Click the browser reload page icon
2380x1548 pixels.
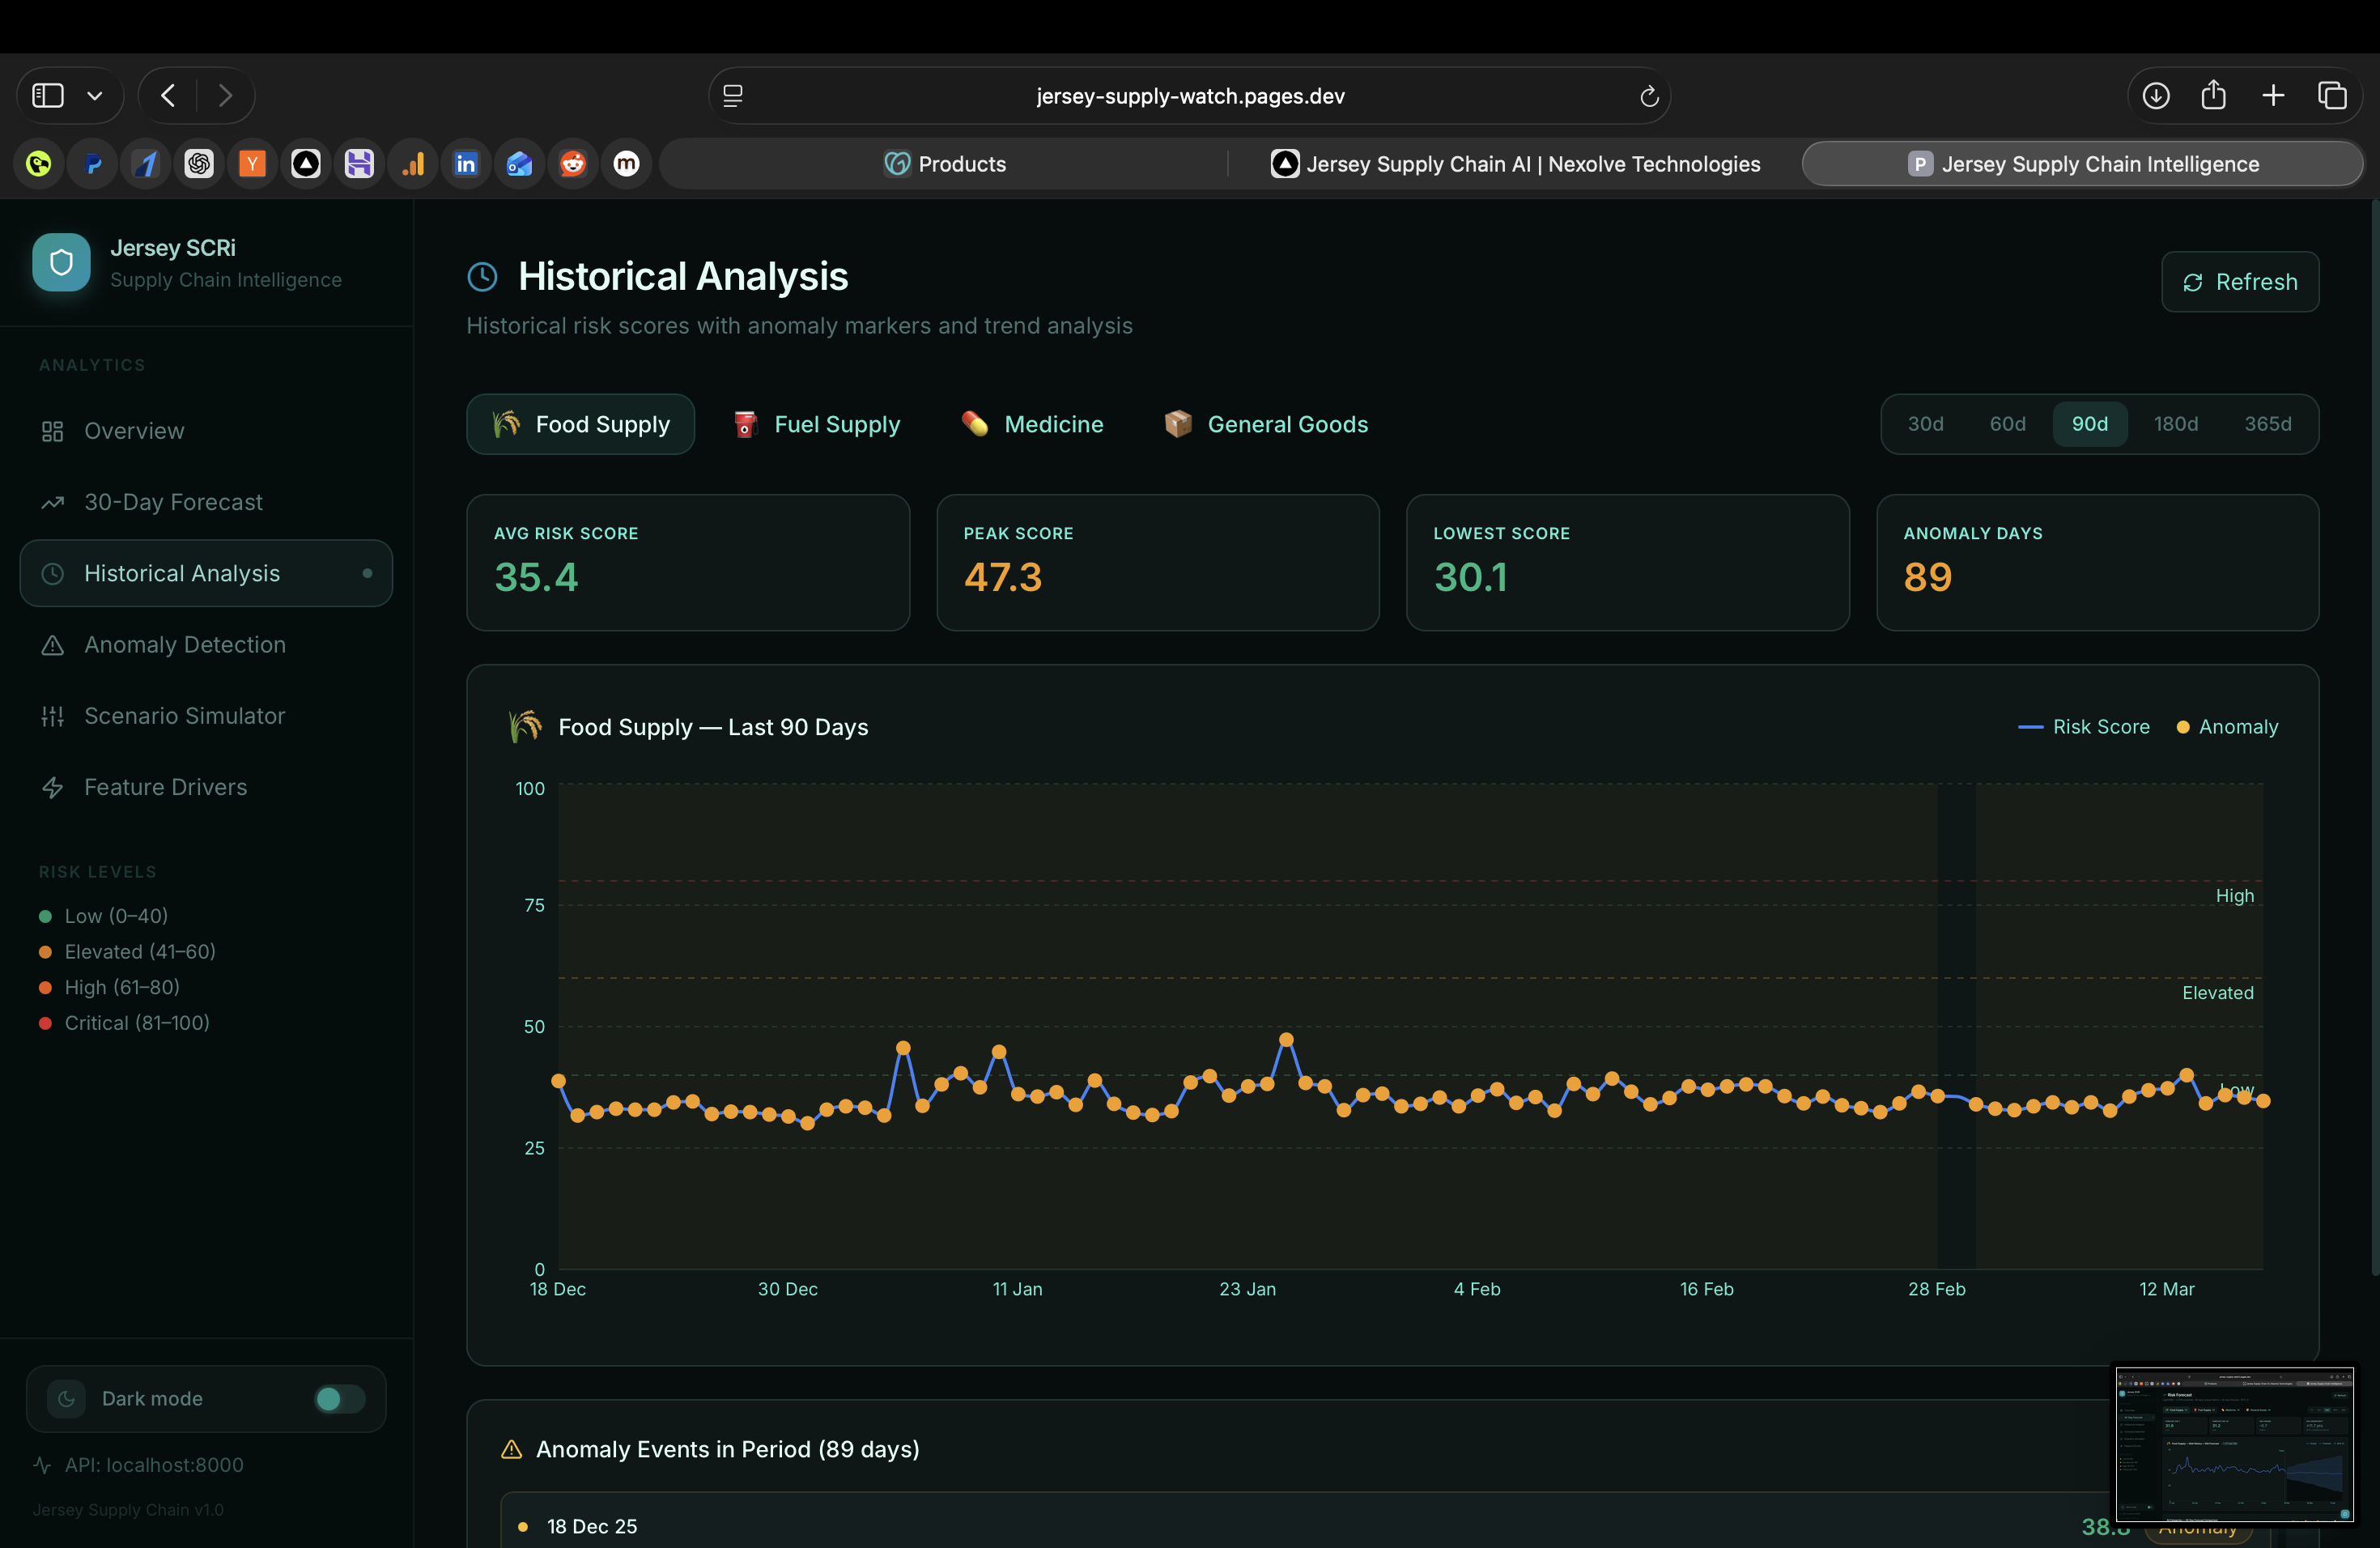pos(1648,96)
